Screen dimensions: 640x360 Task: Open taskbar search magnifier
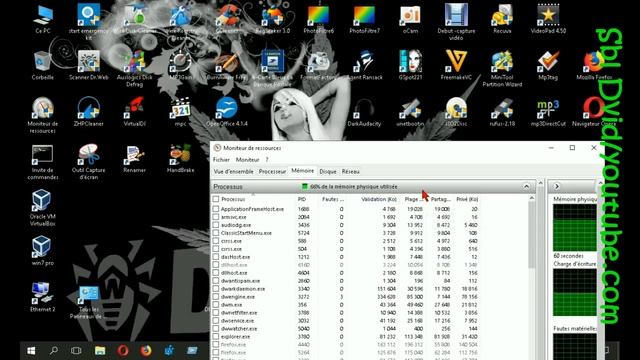53,350
